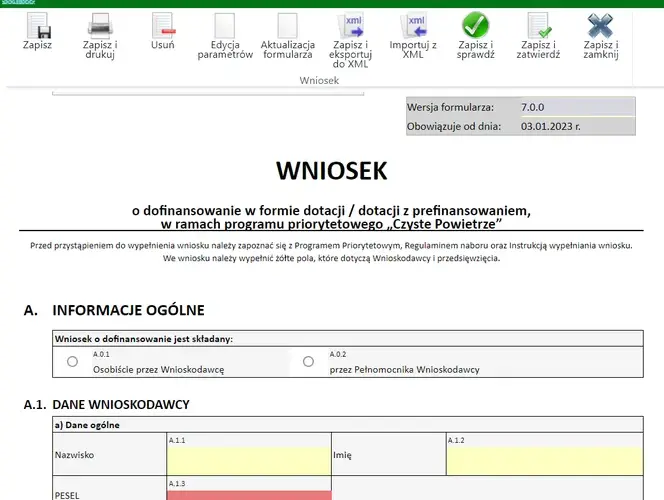The width and height of the screenshot is (664, 500).
Task: Click the red PESEL field A.1.3
Action: point(249,495)
